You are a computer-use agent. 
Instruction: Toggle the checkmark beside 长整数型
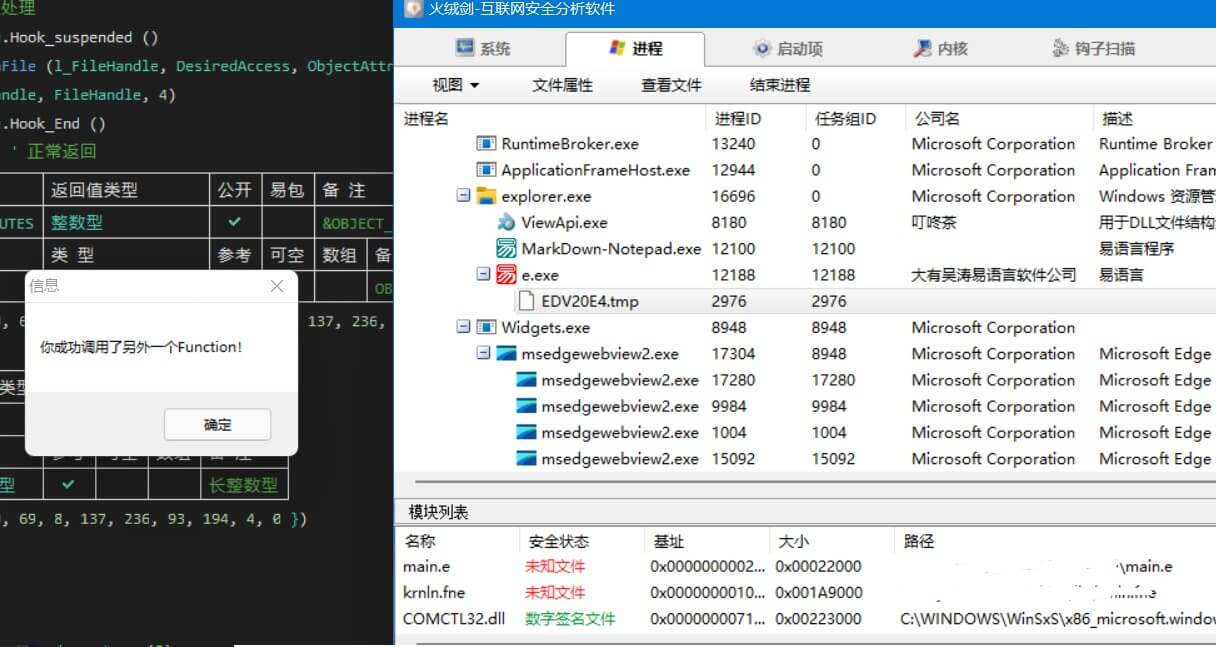(68, 483)
